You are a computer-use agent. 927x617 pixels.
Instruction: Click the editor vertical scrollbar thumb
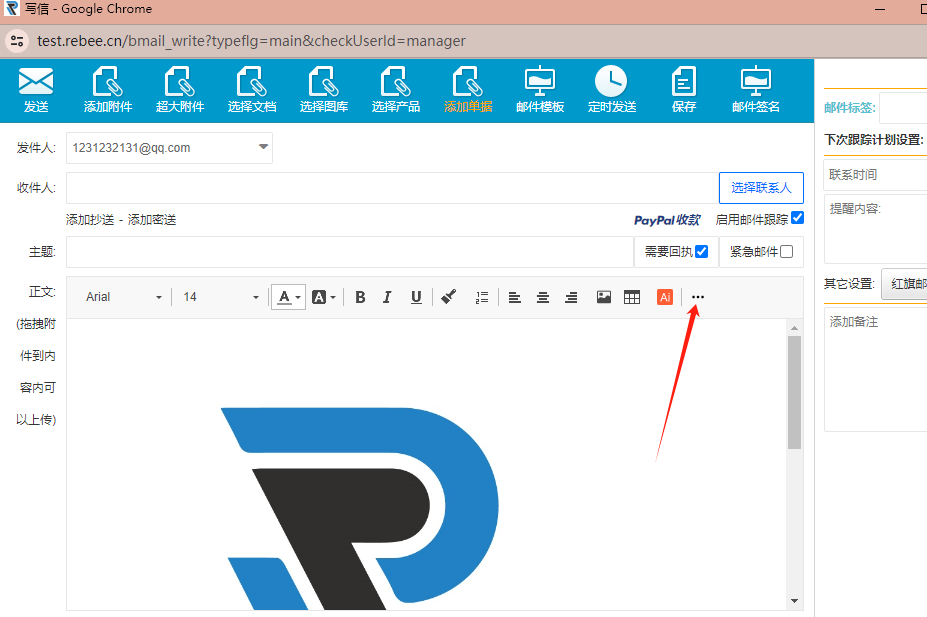[x=795, y=392]
